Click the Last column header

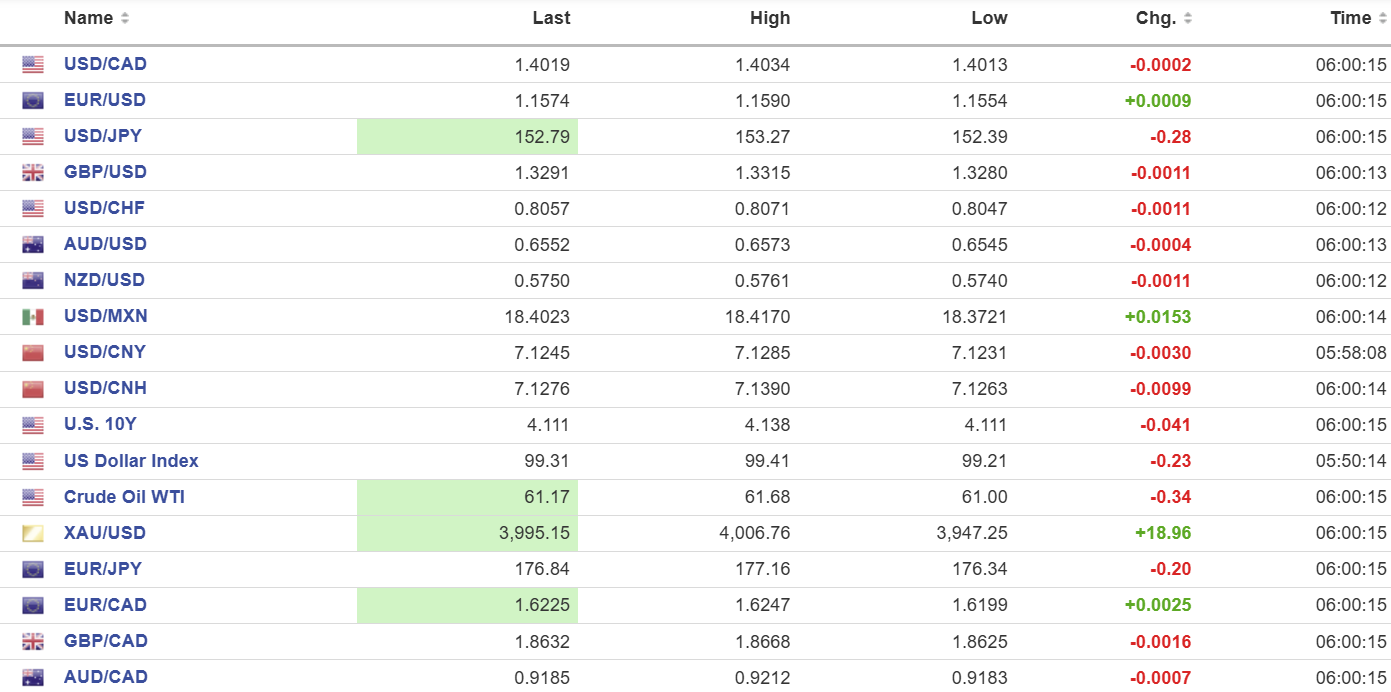pyautogui.click(x=551, y=18)
